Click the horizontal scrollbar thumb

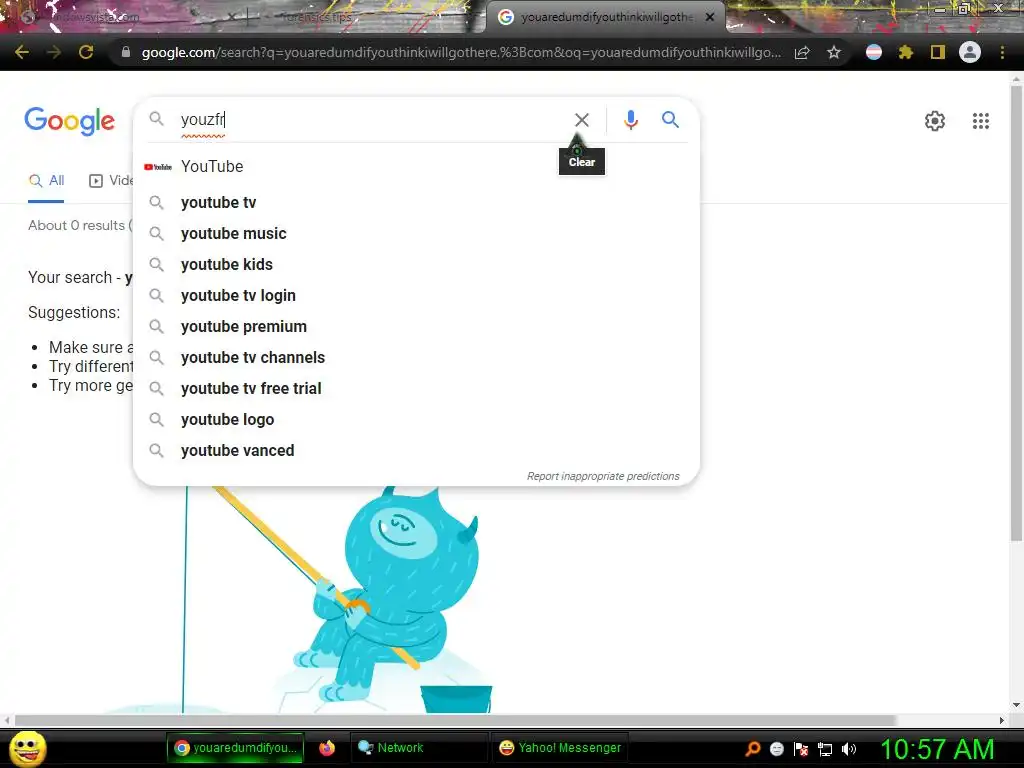455,720
